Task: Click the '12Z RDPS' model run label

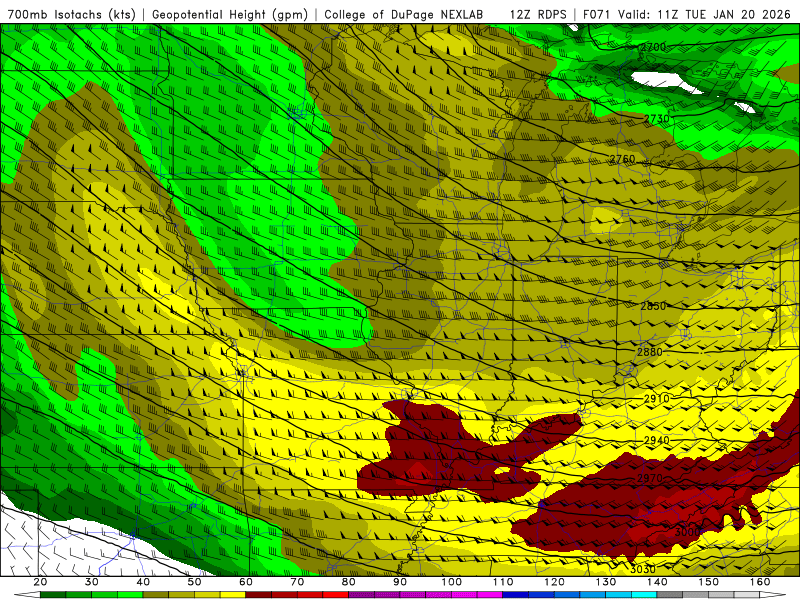Action: coord(538,14)
